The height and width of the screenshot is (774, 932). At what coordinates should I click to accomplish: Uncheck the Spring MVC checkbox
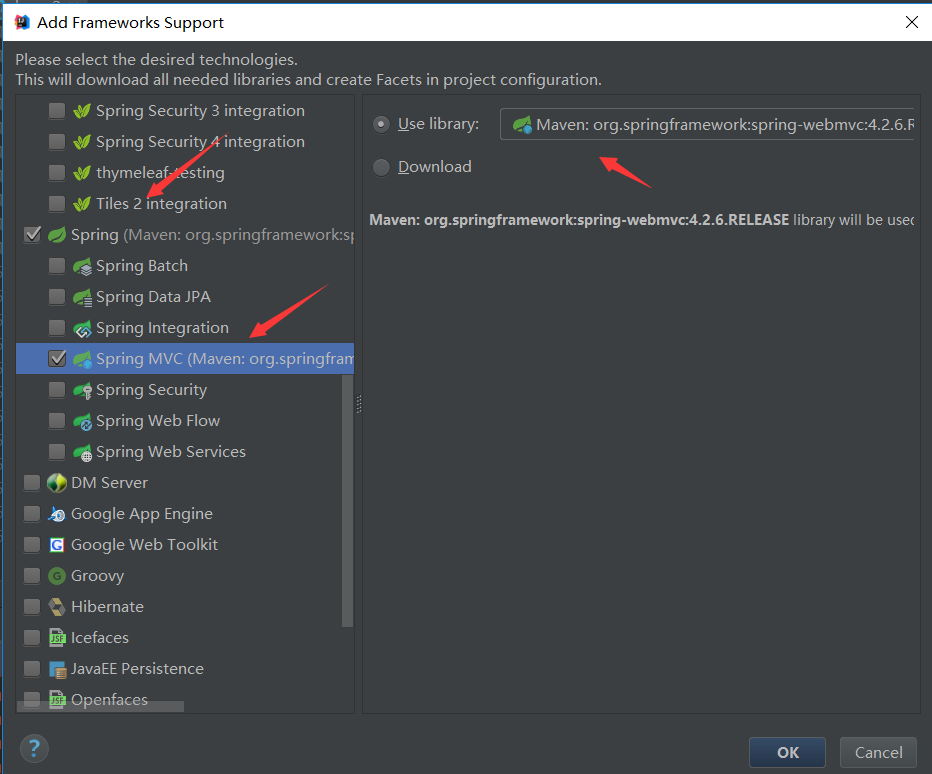tap(57, 358)
